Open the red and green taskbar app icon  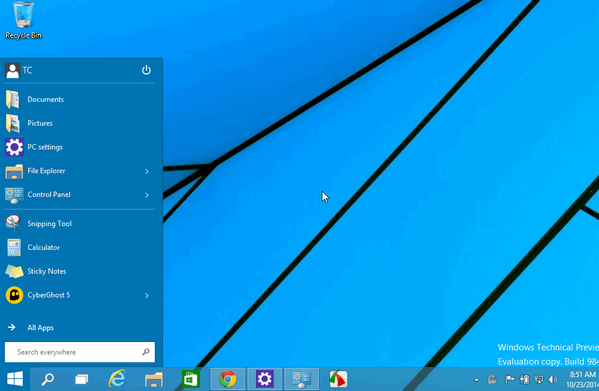[x=338, y=379]
